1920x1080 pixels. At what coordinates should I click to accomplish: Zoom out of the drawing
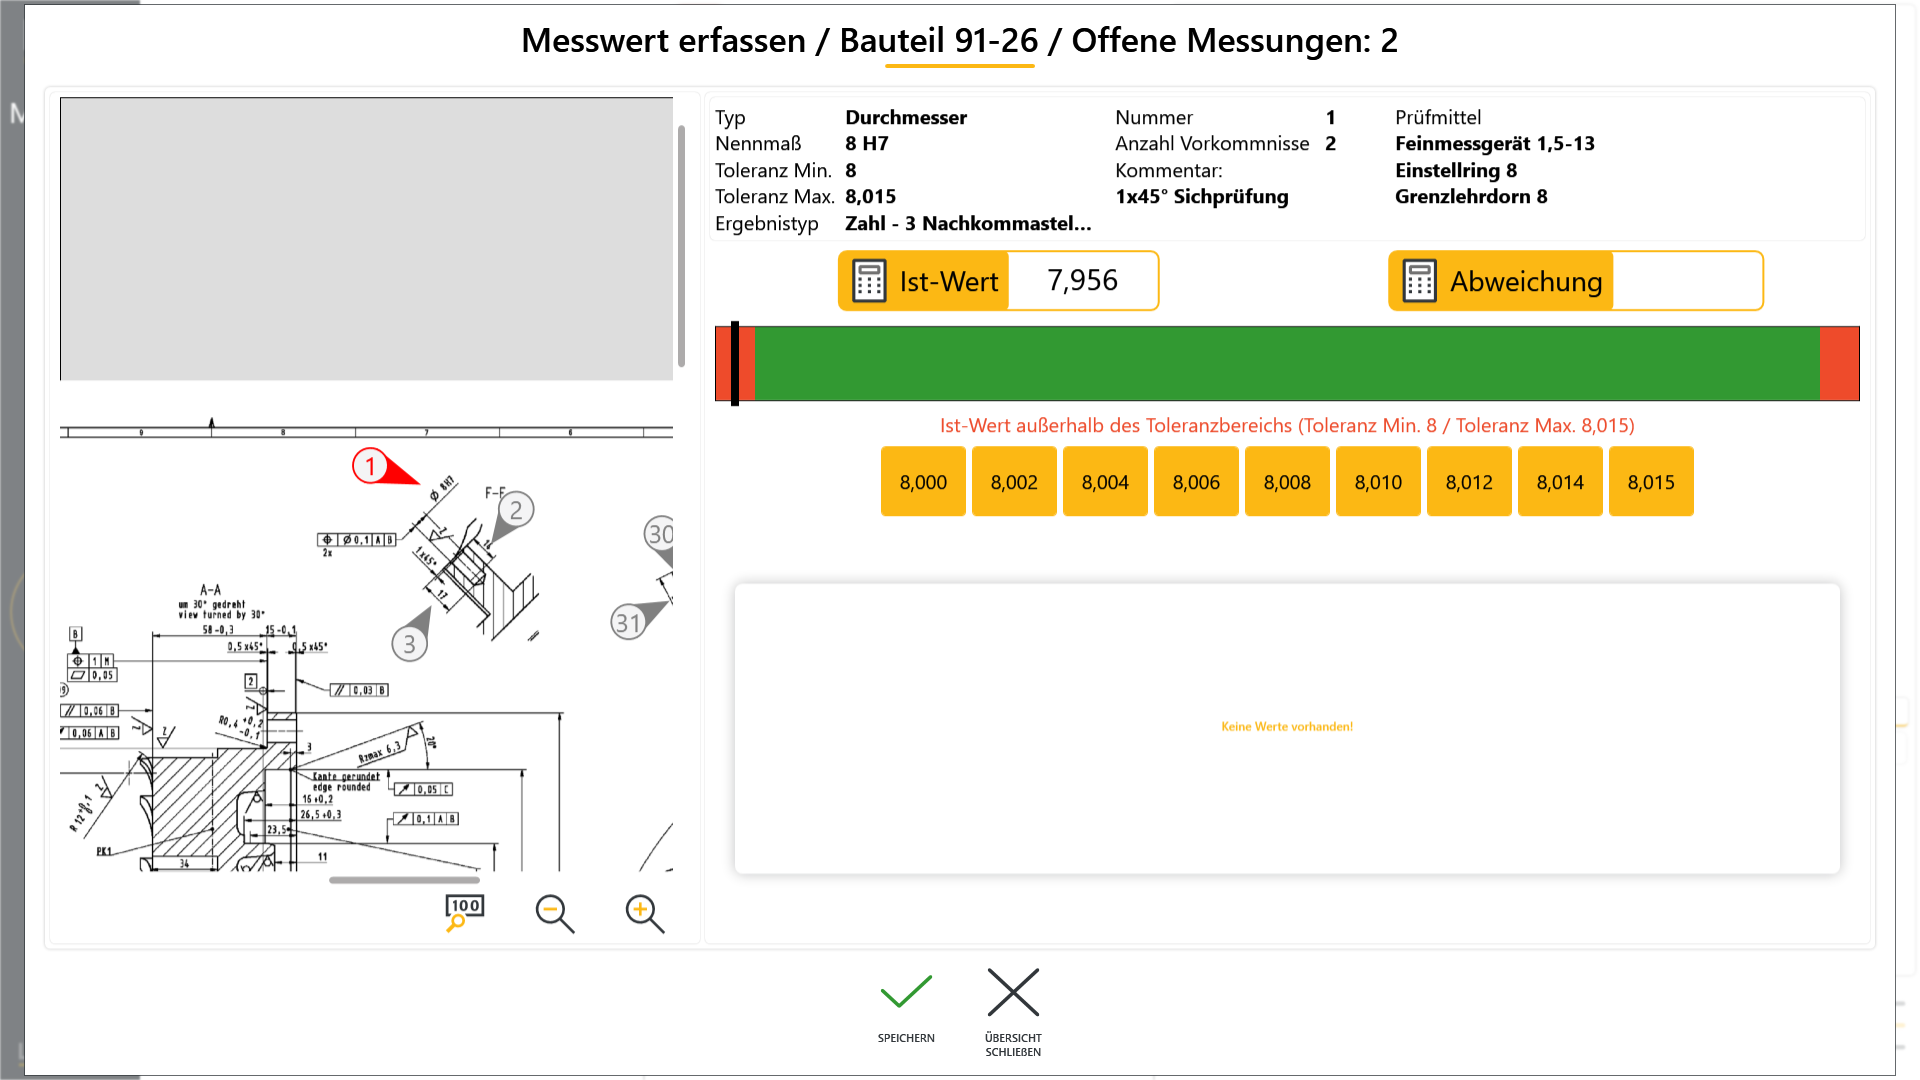[x=555, y=913]
